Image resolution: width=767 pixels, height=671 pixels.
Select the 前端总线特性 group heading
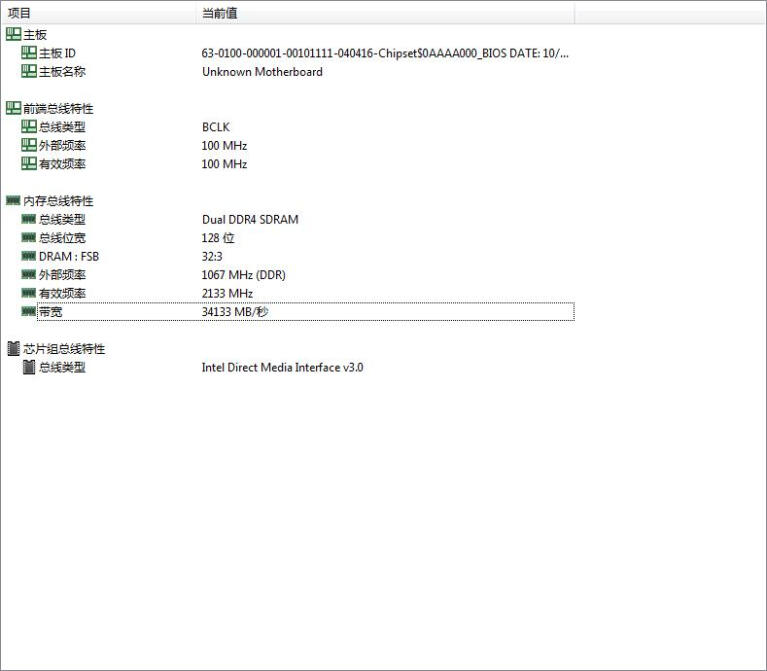[x=58, y=109]
